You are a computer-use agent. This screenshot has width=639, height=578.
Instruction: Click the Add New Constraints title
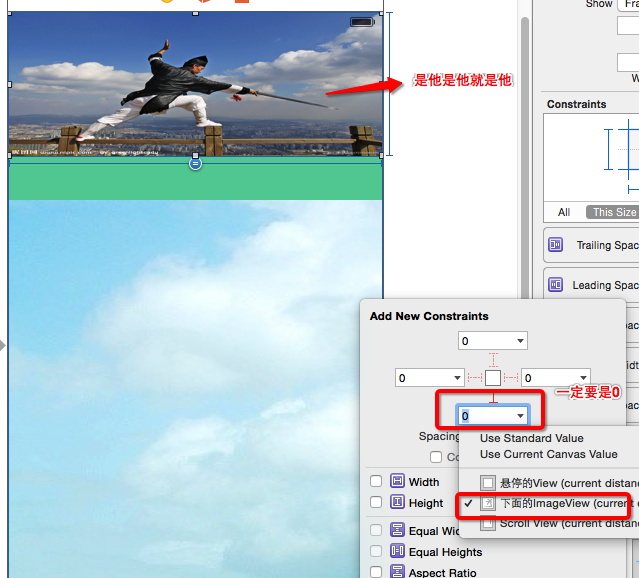(x=429, y=316)
